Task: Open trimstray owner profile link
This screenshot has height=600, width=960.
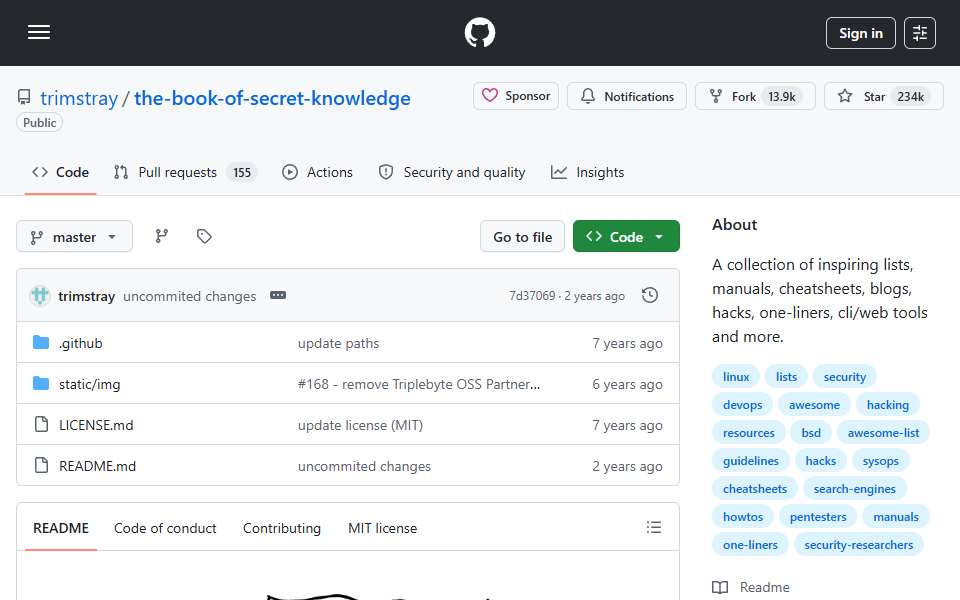Action: [79, 98]
